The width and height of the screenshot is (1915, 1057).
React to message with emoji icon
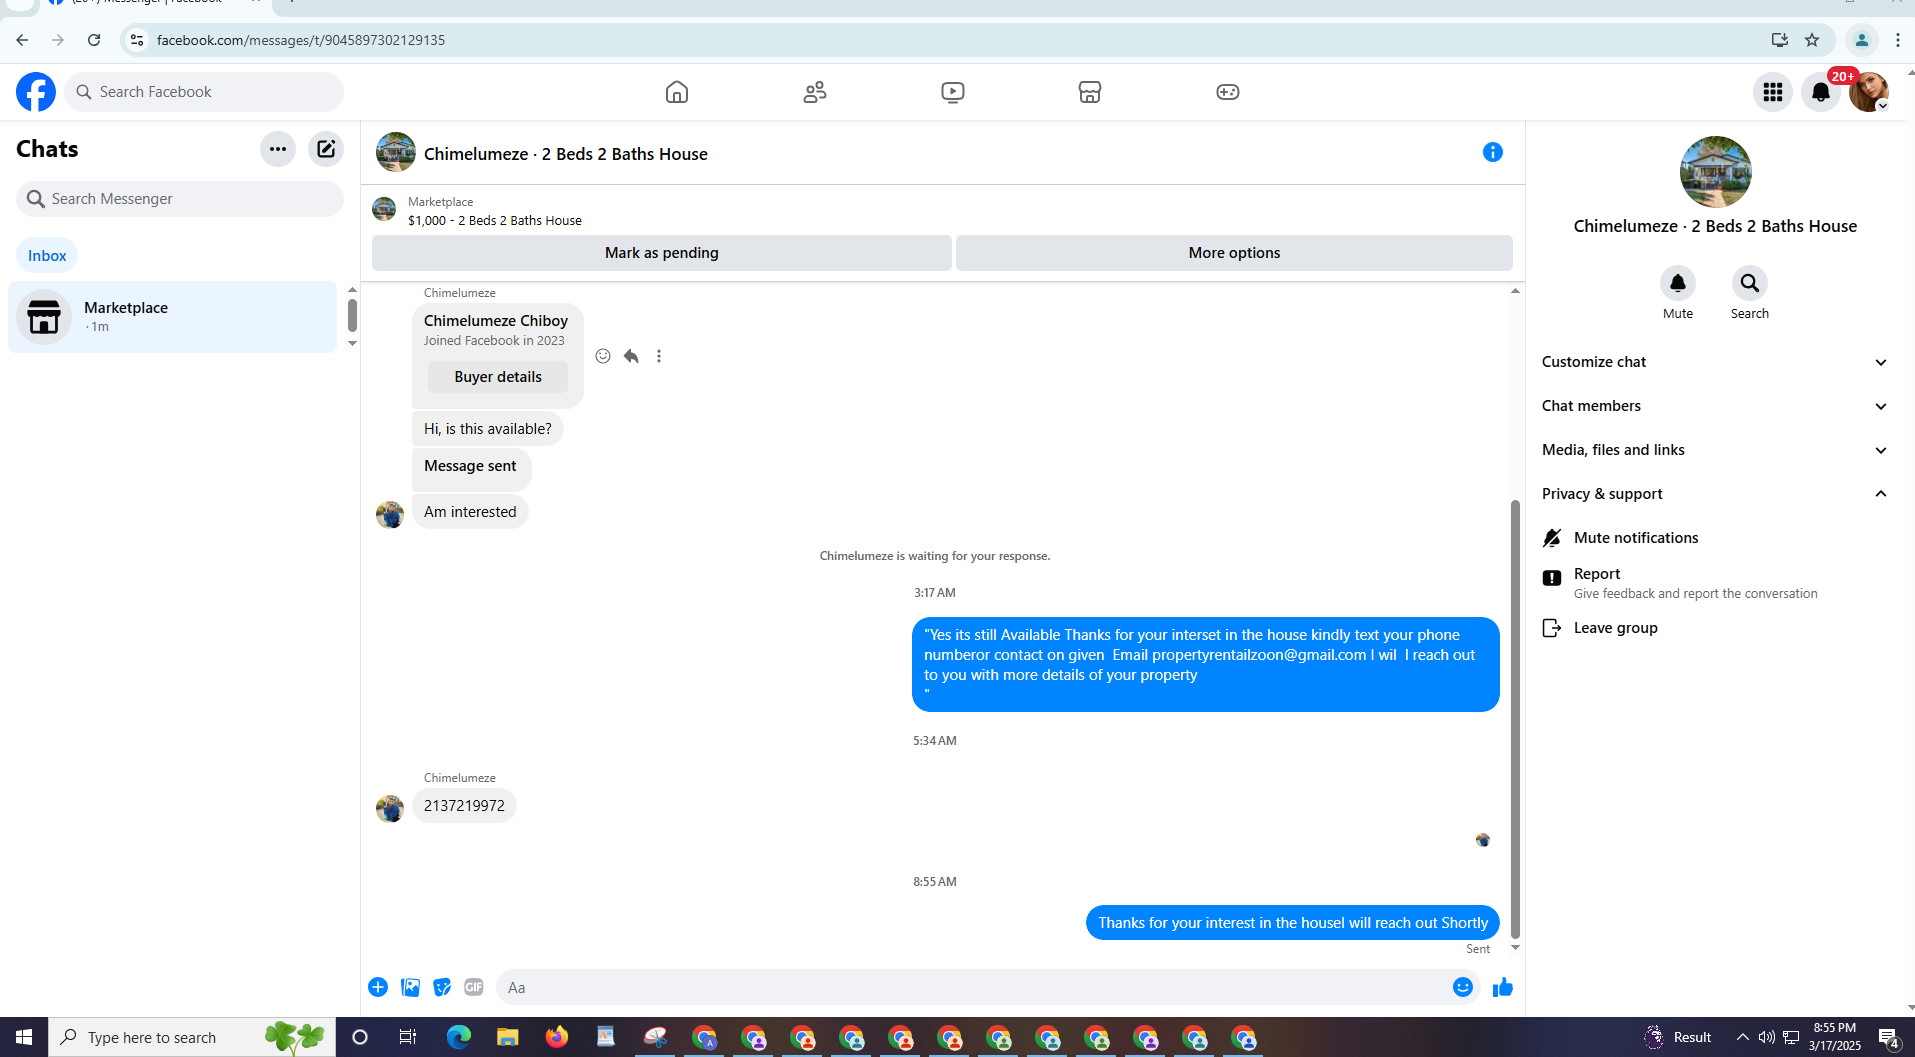pos(603,356)
